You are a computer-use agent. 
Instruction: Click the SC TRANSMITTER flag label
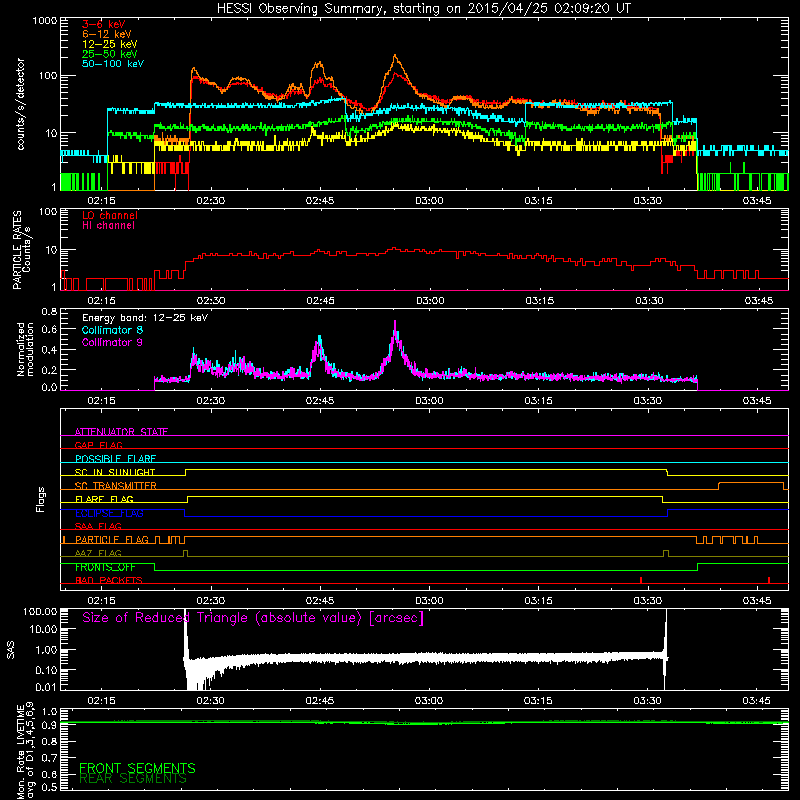point(115,486)
